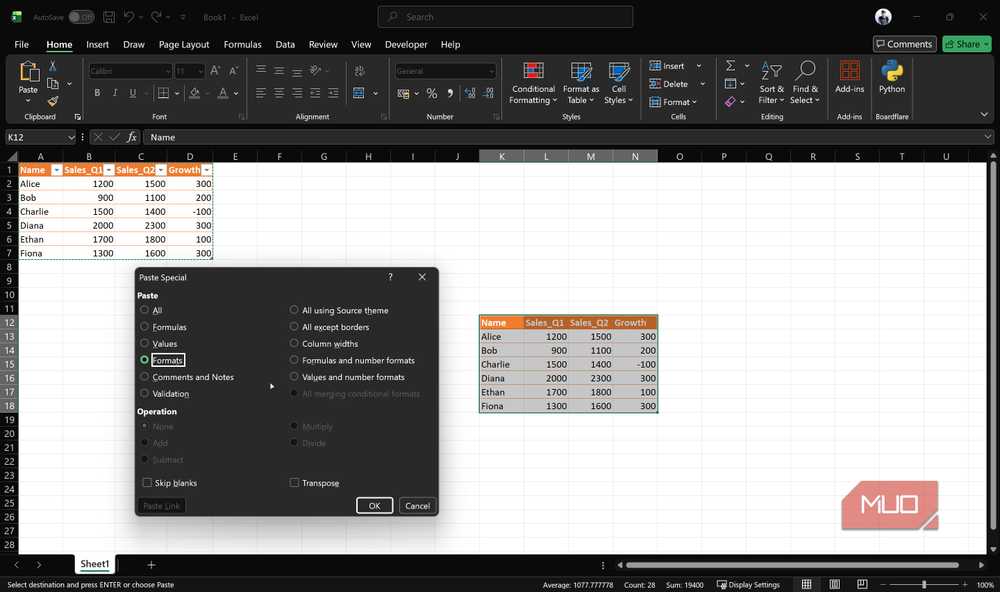Image resolution: width=1000 pixels, height=592 pixels.
Task: Switch to the Formulas tab
Action: tap(242, 44)
